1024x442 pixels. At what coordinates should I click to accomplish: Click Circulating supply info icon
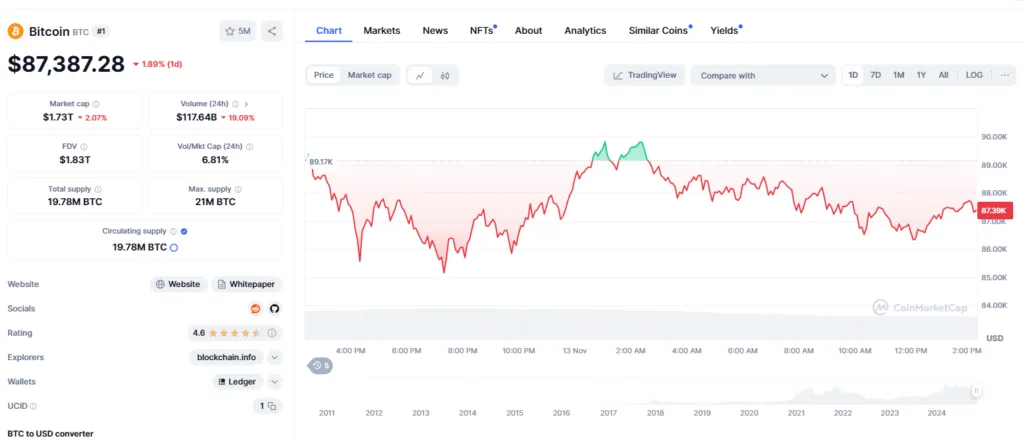pos(173,231)
